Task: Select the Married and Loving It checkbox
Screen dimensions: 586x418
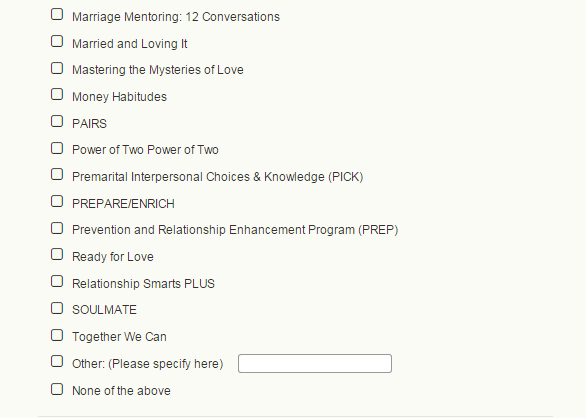Action: click(57, 42)
